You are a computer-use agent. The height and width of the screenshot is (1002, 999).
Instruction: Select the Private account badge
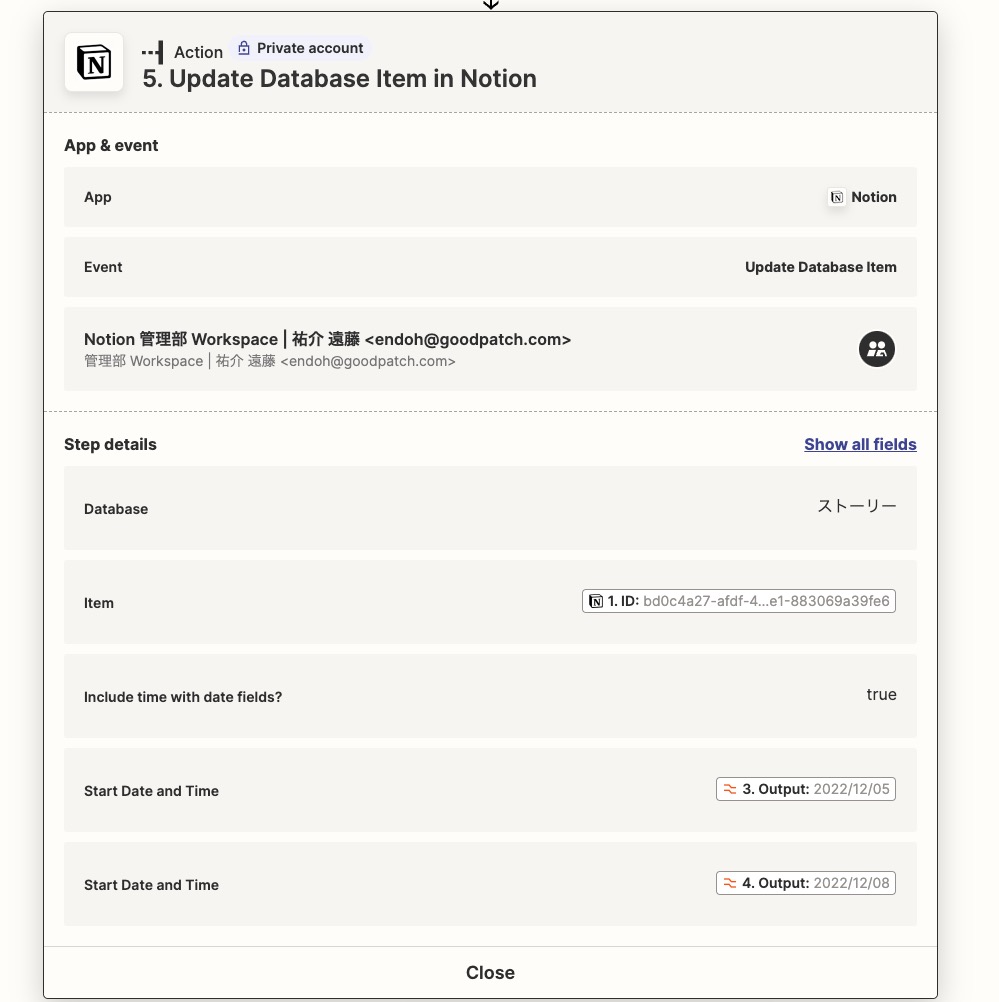[x=300, y=48]
